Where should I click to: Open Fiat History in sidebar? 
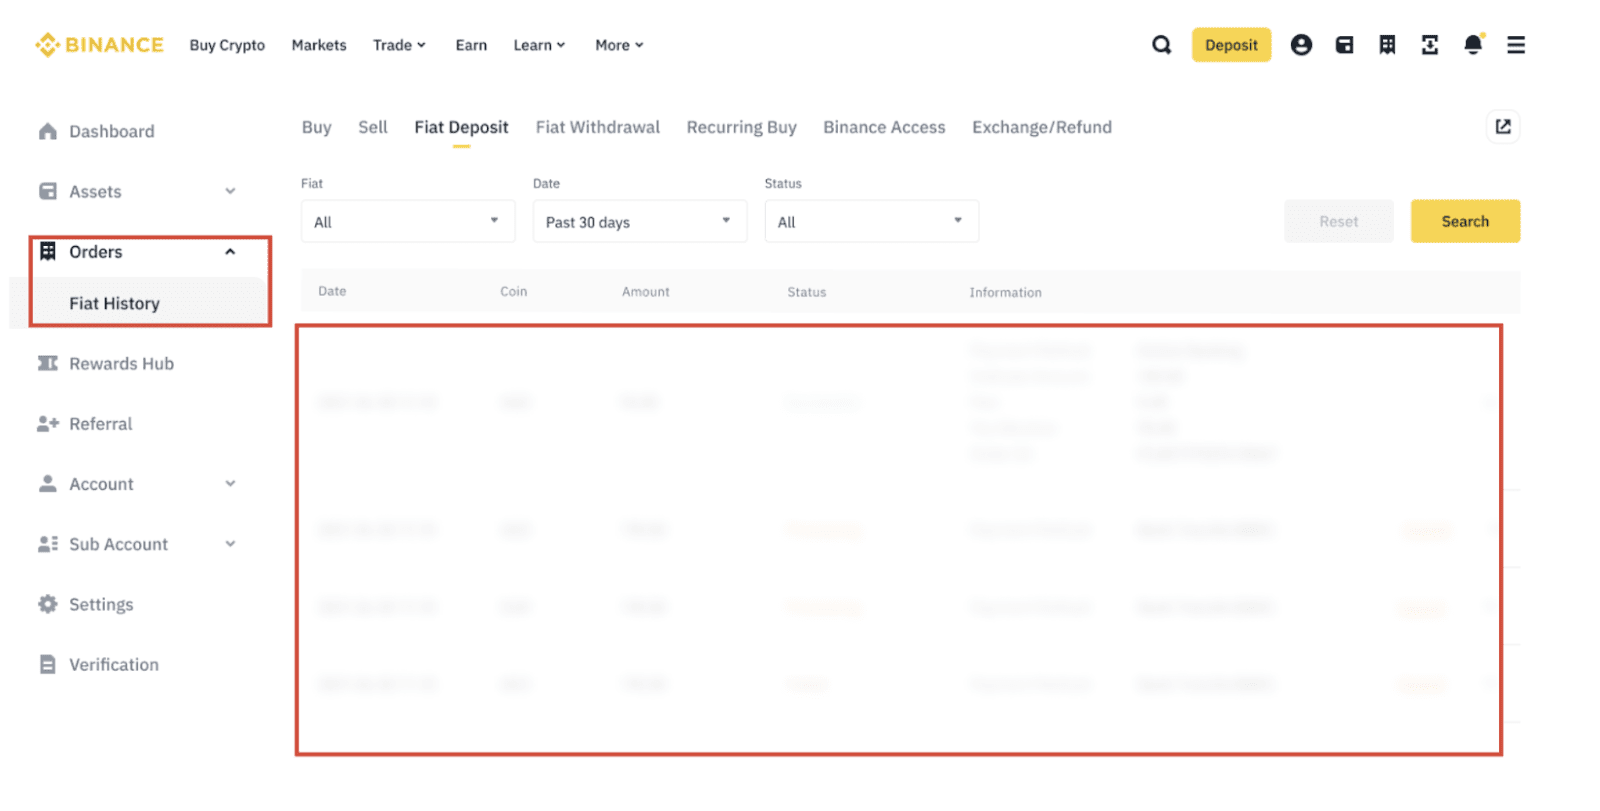click(114, 303)
